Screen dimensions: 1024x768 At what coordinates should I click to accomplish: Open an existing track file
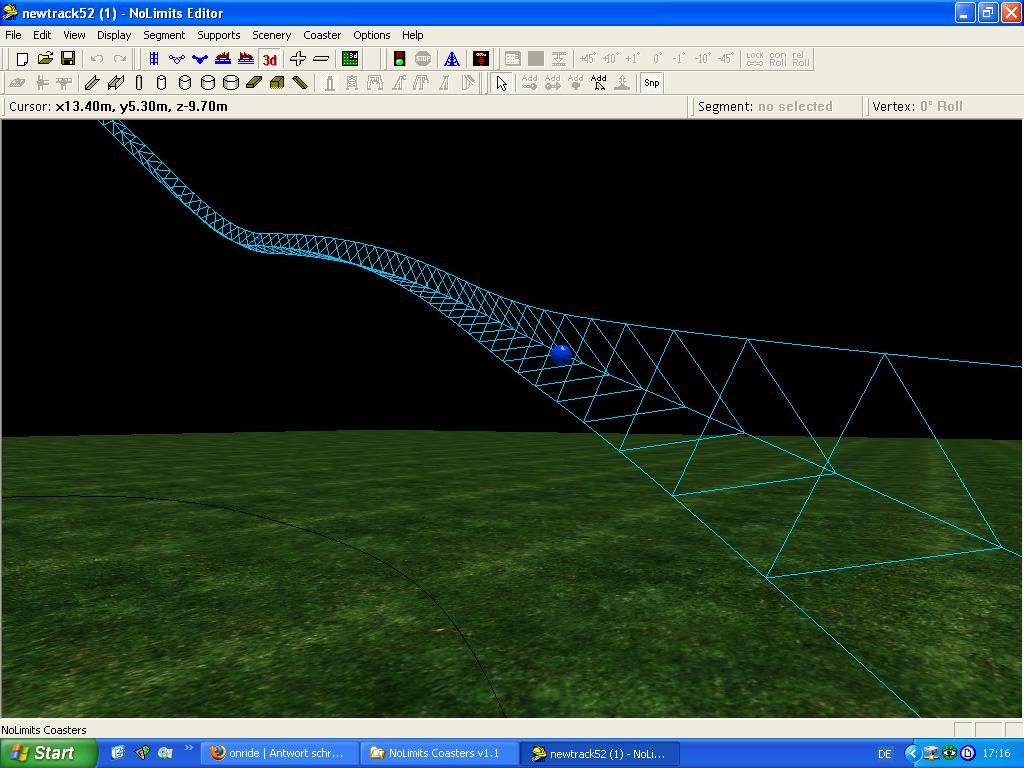45,59
